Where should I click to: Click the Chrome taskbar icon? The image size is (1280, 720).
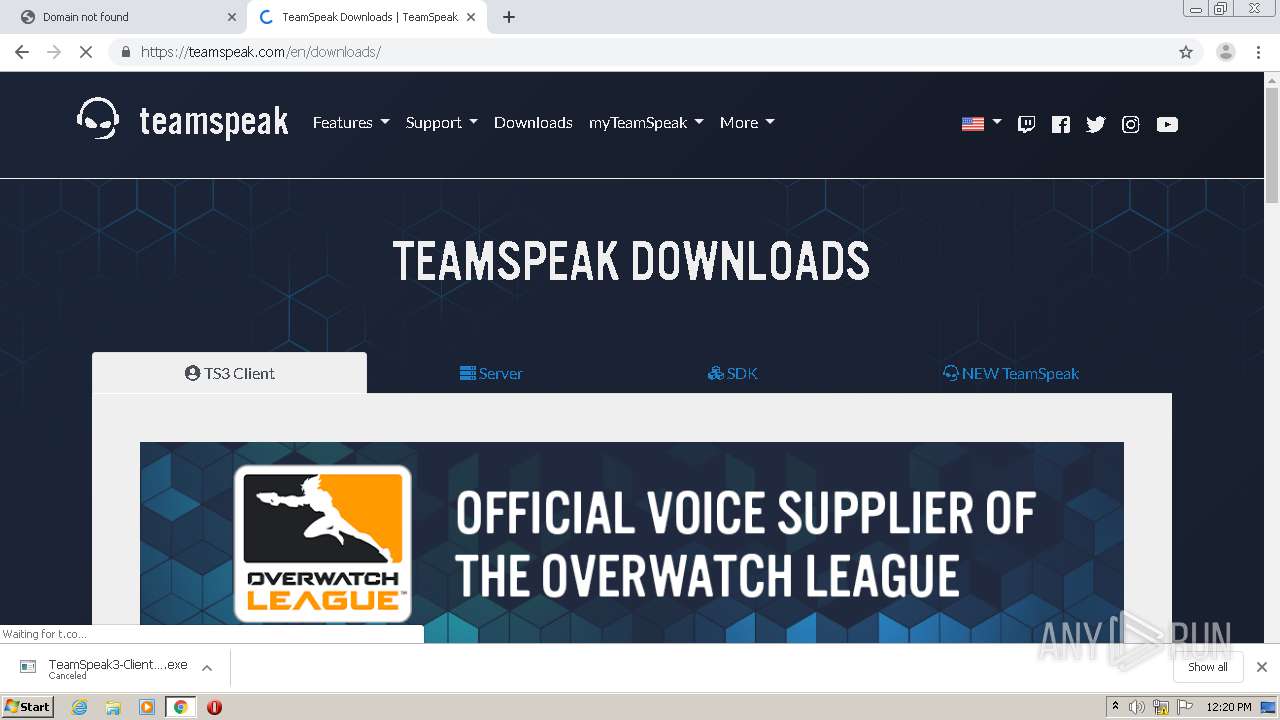pyautogui.click(x=181, y=707)
